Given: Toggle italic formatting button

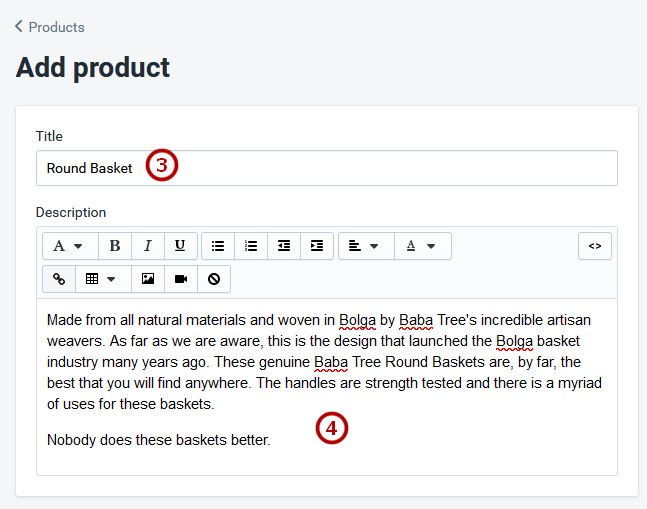Looking at the screenshot, I should click(x=148, y=246).
